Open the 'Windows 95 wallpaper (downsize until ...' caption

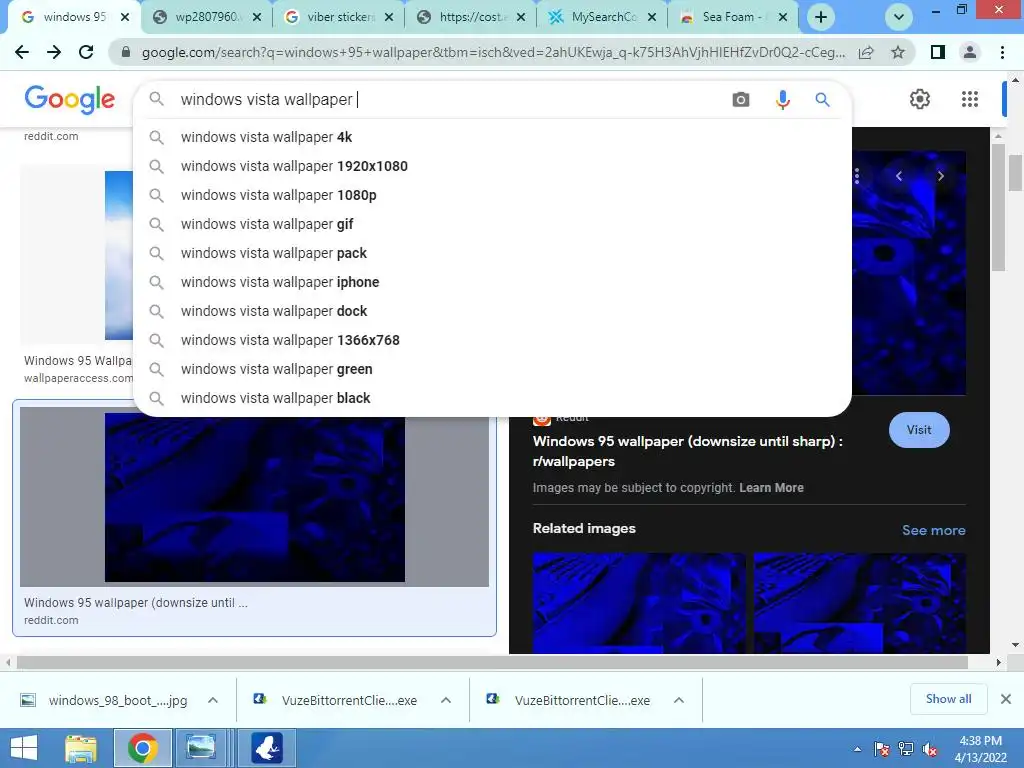click(x=136, y=603)
